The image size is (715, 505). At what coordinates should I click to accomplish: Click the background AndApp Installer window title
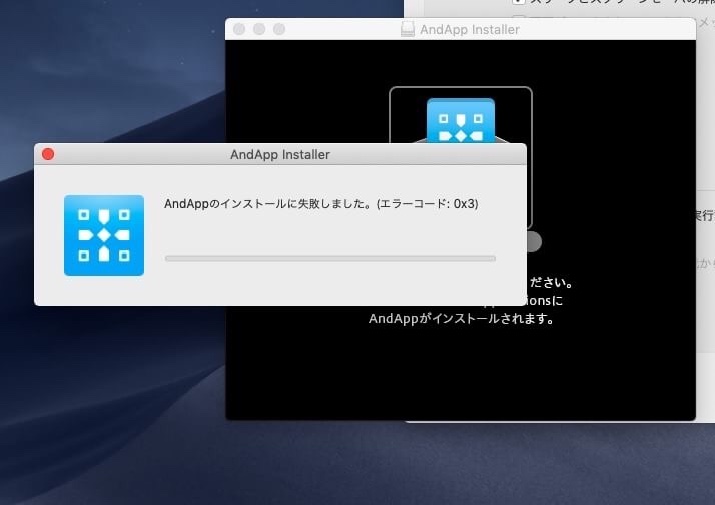[x=471, y=29]
